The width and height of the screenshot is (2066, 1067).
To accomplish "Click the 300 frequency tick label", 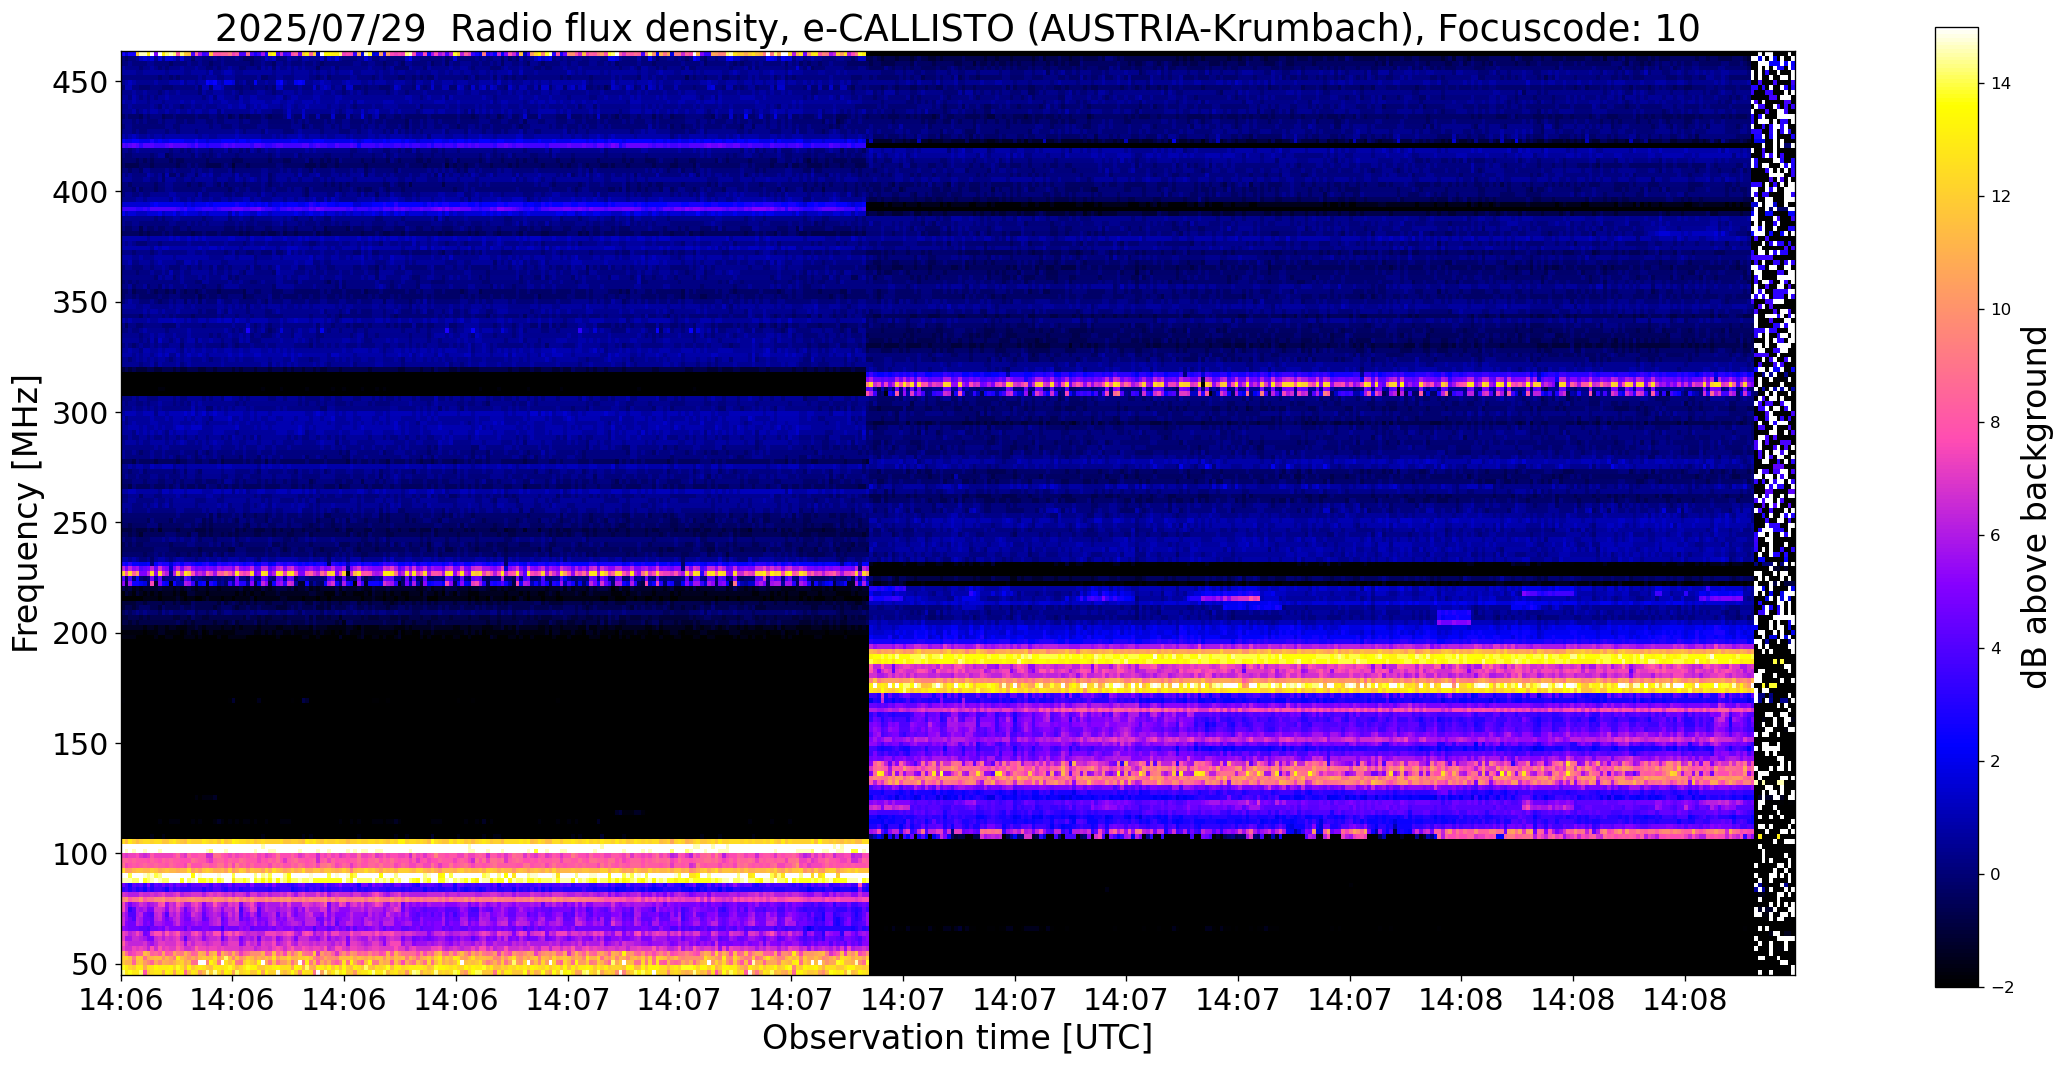I will point(80,413).
